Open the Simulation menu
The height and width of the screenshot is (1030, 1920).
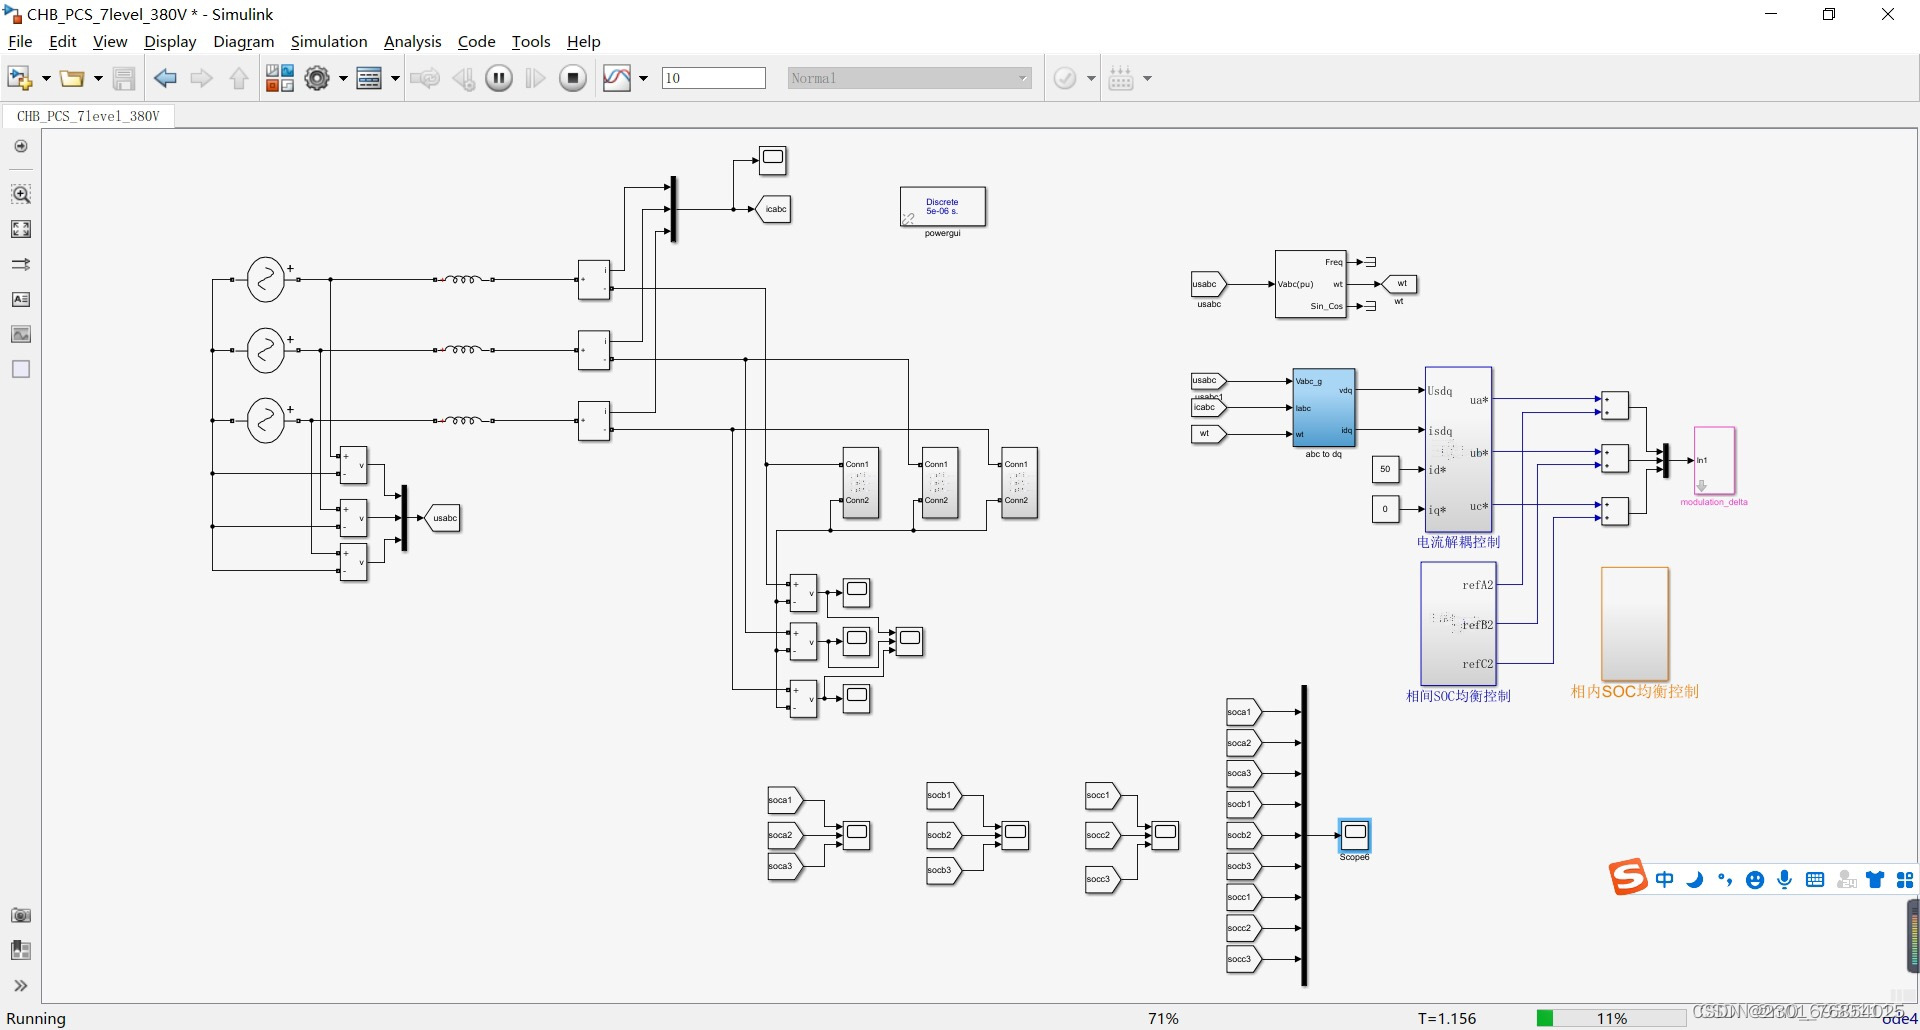(x=329, y=41)
